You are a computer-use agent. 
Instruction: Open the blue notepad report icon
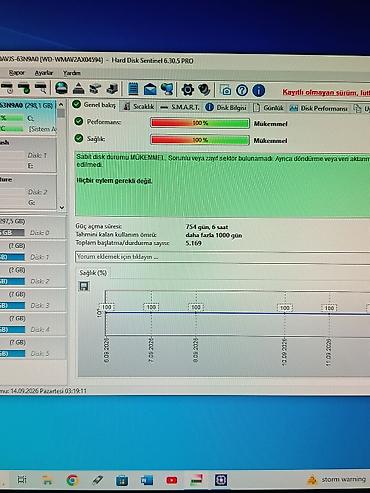(133, 89)
